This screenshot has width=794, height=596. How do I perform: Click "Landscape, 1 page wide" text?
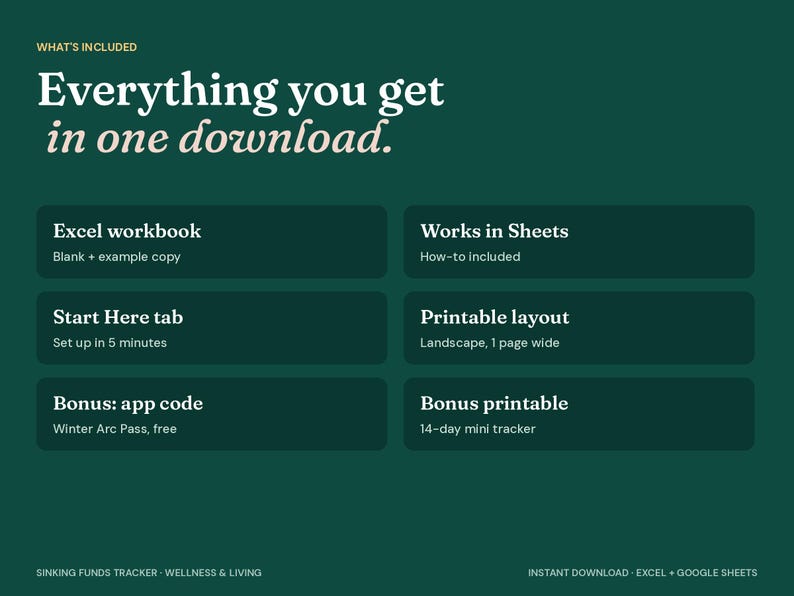(x=490, y=343)
